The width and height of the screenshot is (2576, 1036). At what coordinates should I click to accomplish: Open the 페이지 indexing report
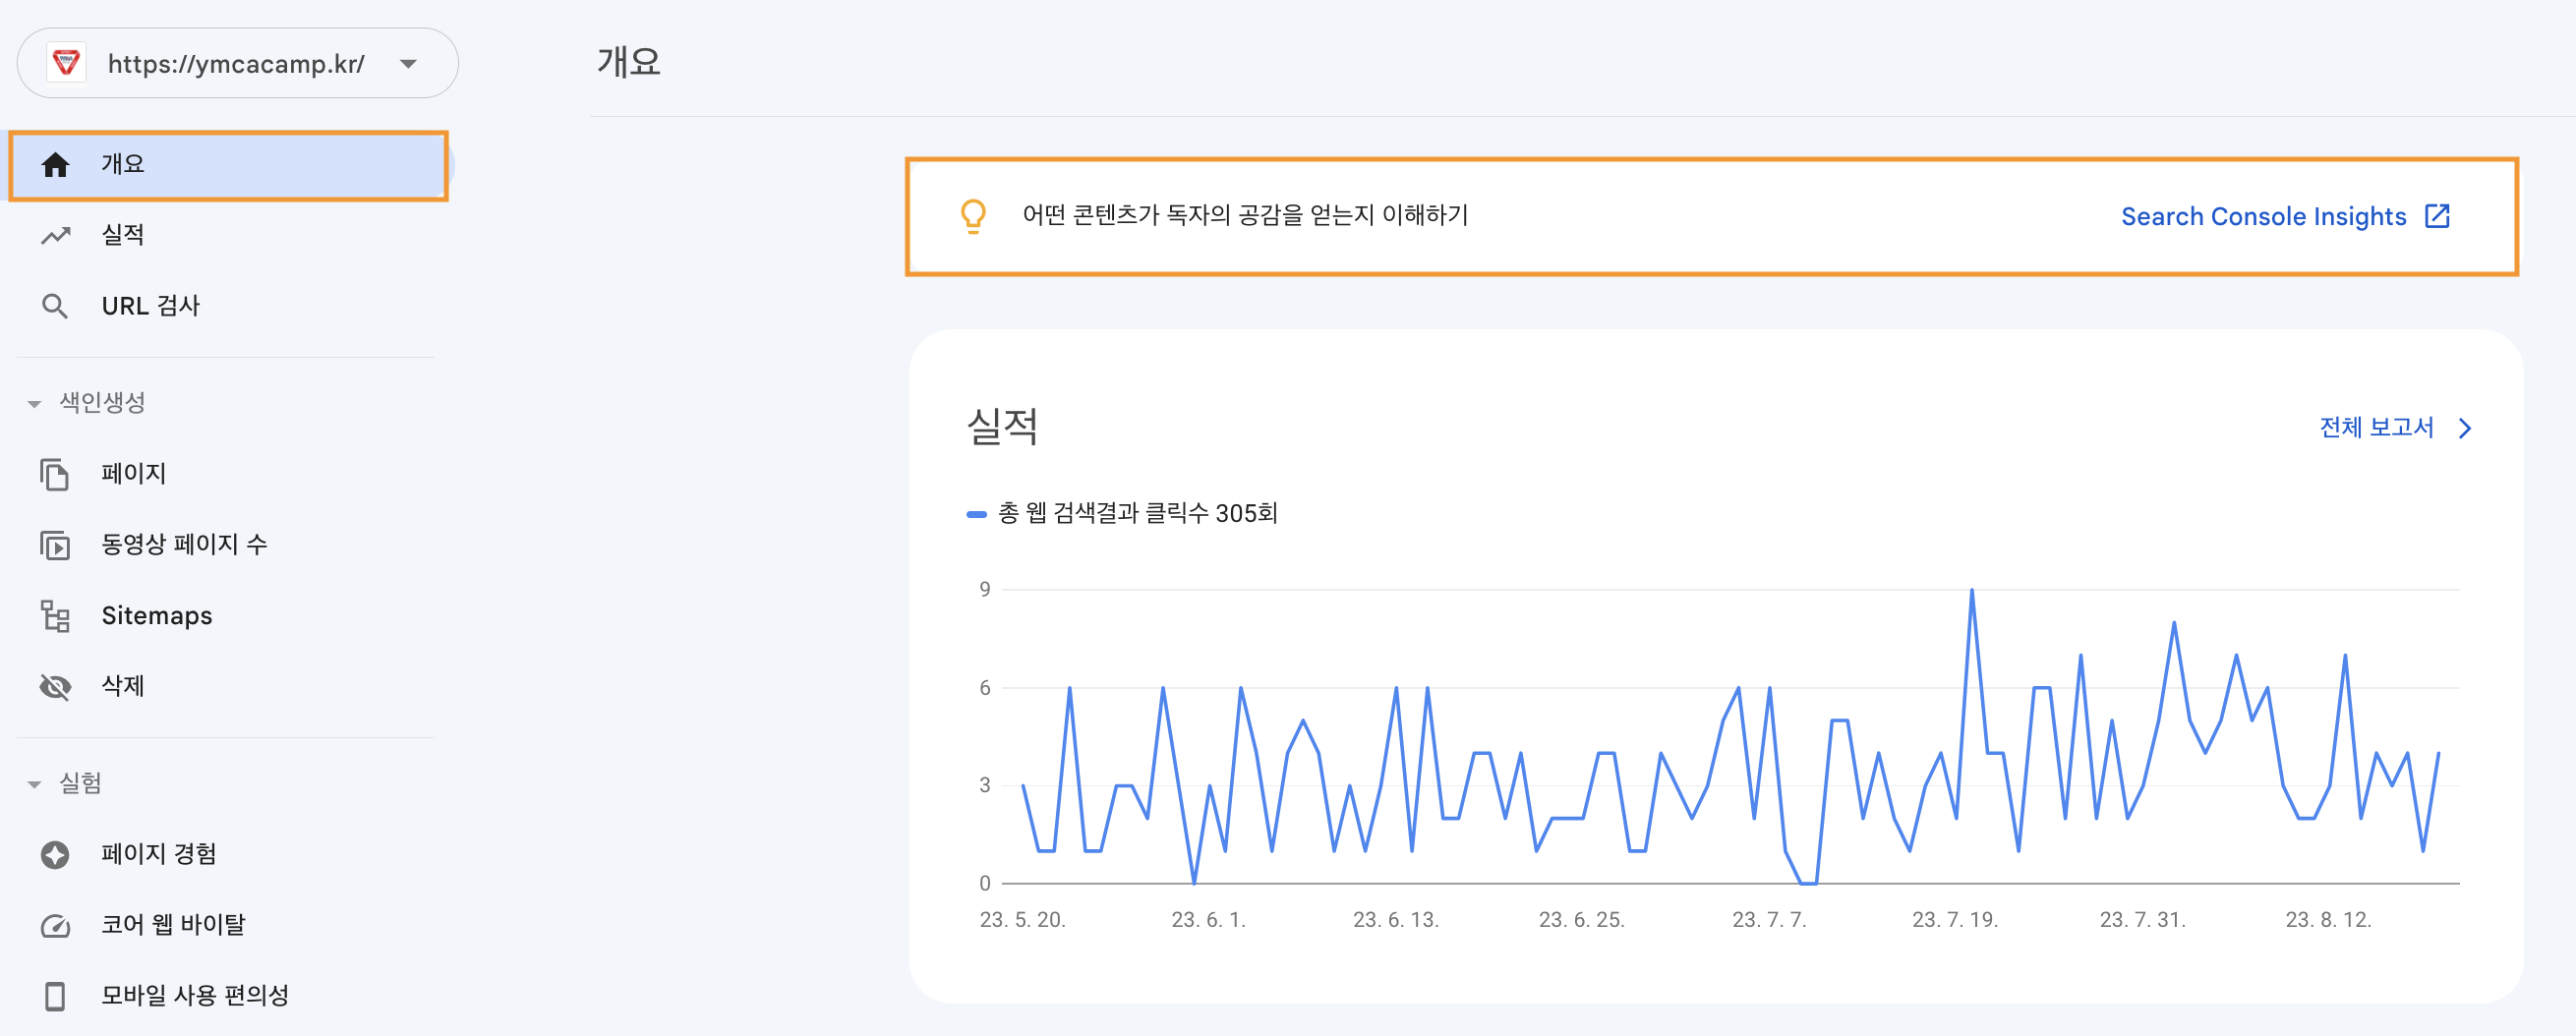click(134, 473)
